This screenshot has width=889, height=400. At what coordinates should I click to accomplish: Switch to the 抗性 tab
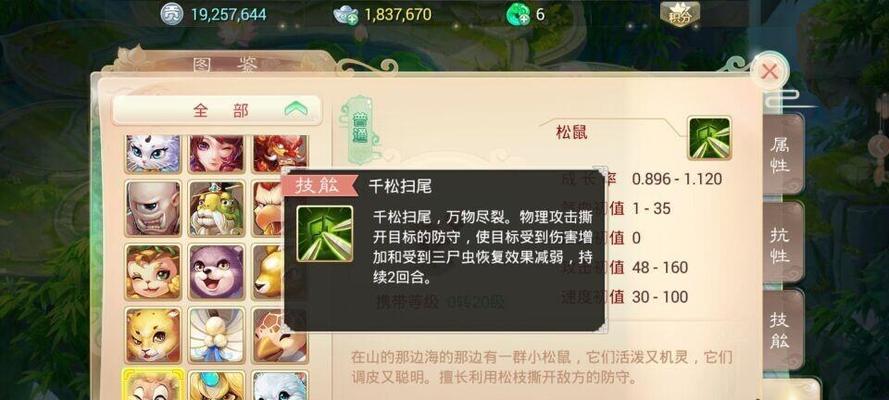[x=780, y=244]
